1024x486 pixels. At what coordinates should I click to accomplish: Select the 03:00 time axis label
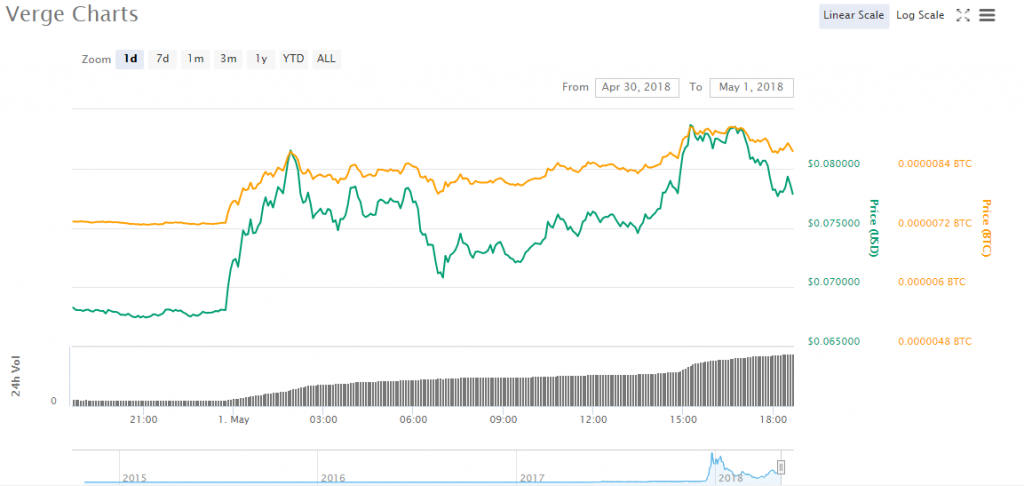(x=323, y=420)
